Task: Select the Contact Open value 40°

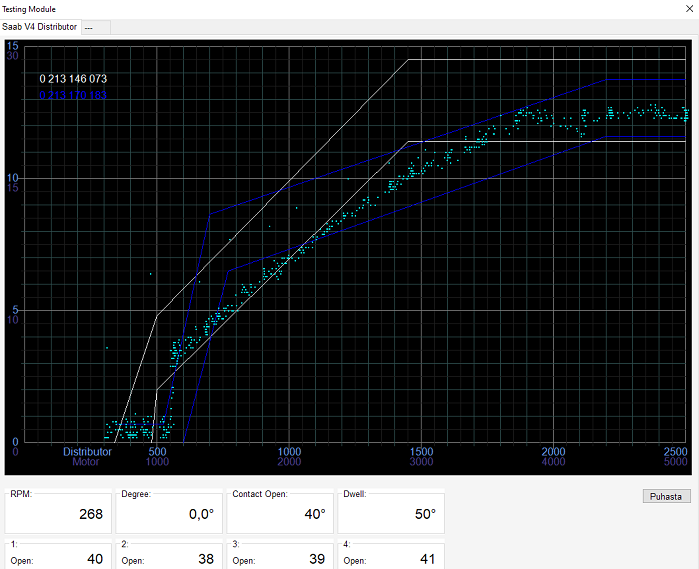Action: (x=315, y=514)
